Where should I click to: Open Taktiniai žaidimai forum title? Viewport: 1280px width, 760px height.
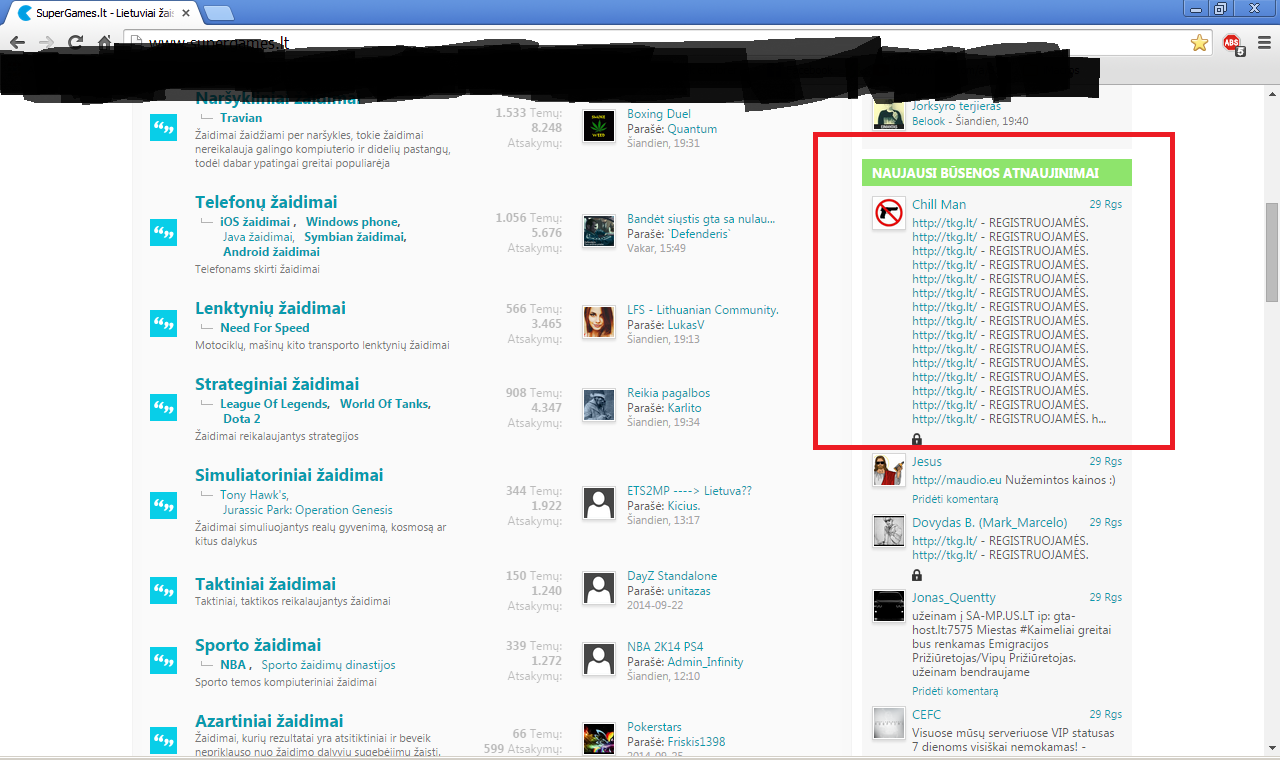click(x=265, y=584)
